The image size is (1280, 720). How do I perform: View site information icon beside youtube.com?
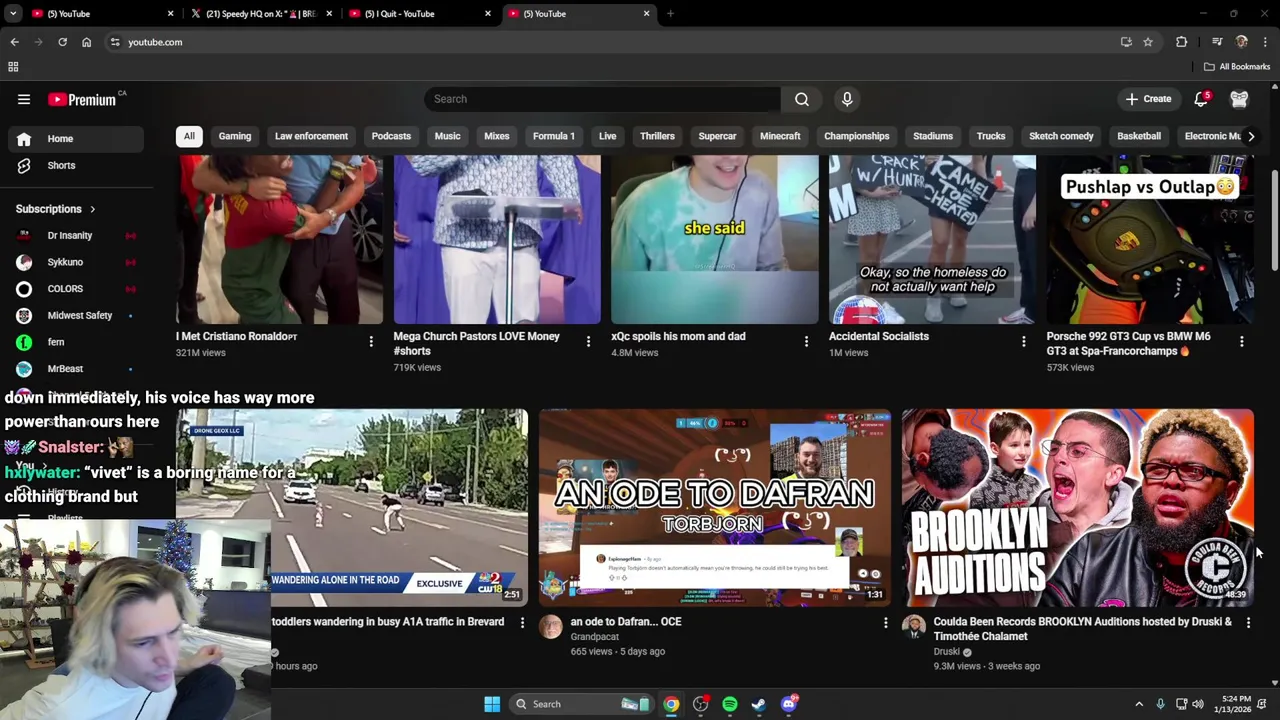[x=115, y=42]
